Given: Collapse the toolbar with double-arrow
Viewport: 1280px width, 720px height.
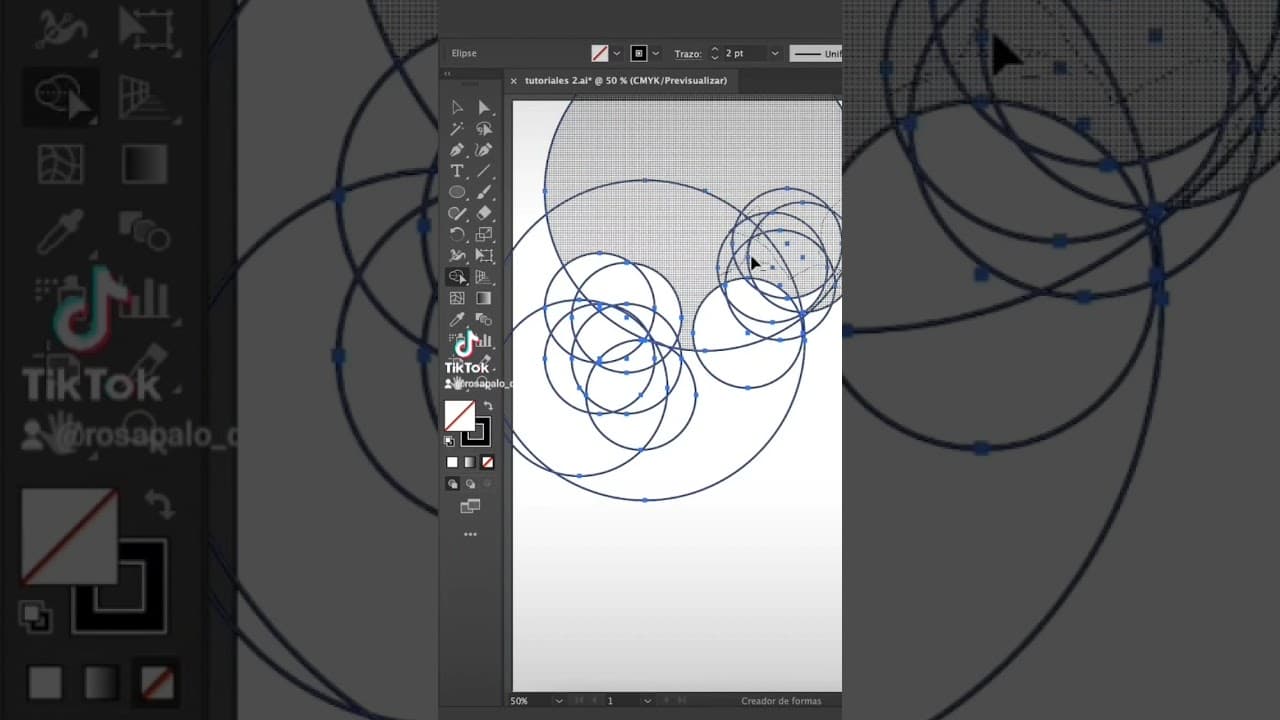Looking at the screenshot, I should 448,73.
